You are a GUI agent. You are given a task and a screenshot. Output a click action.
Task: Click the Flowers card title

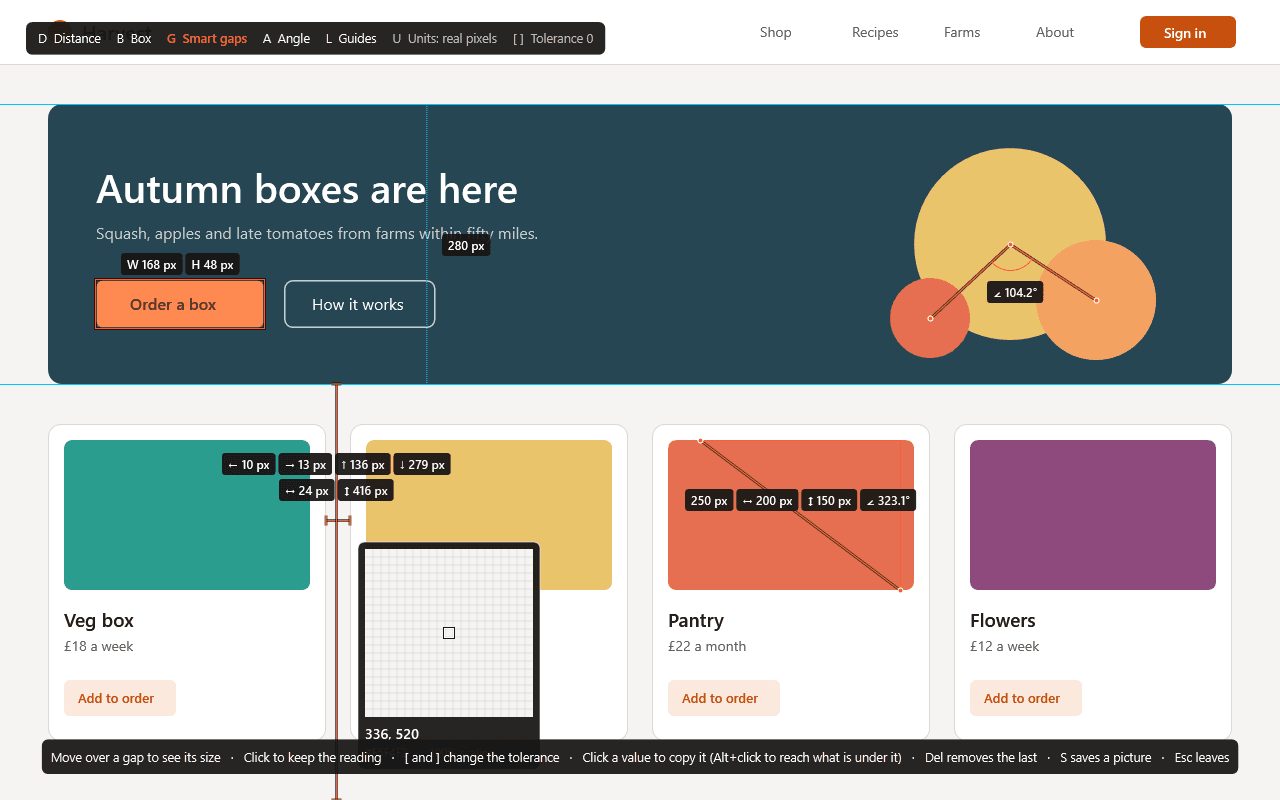point(1003,621)
